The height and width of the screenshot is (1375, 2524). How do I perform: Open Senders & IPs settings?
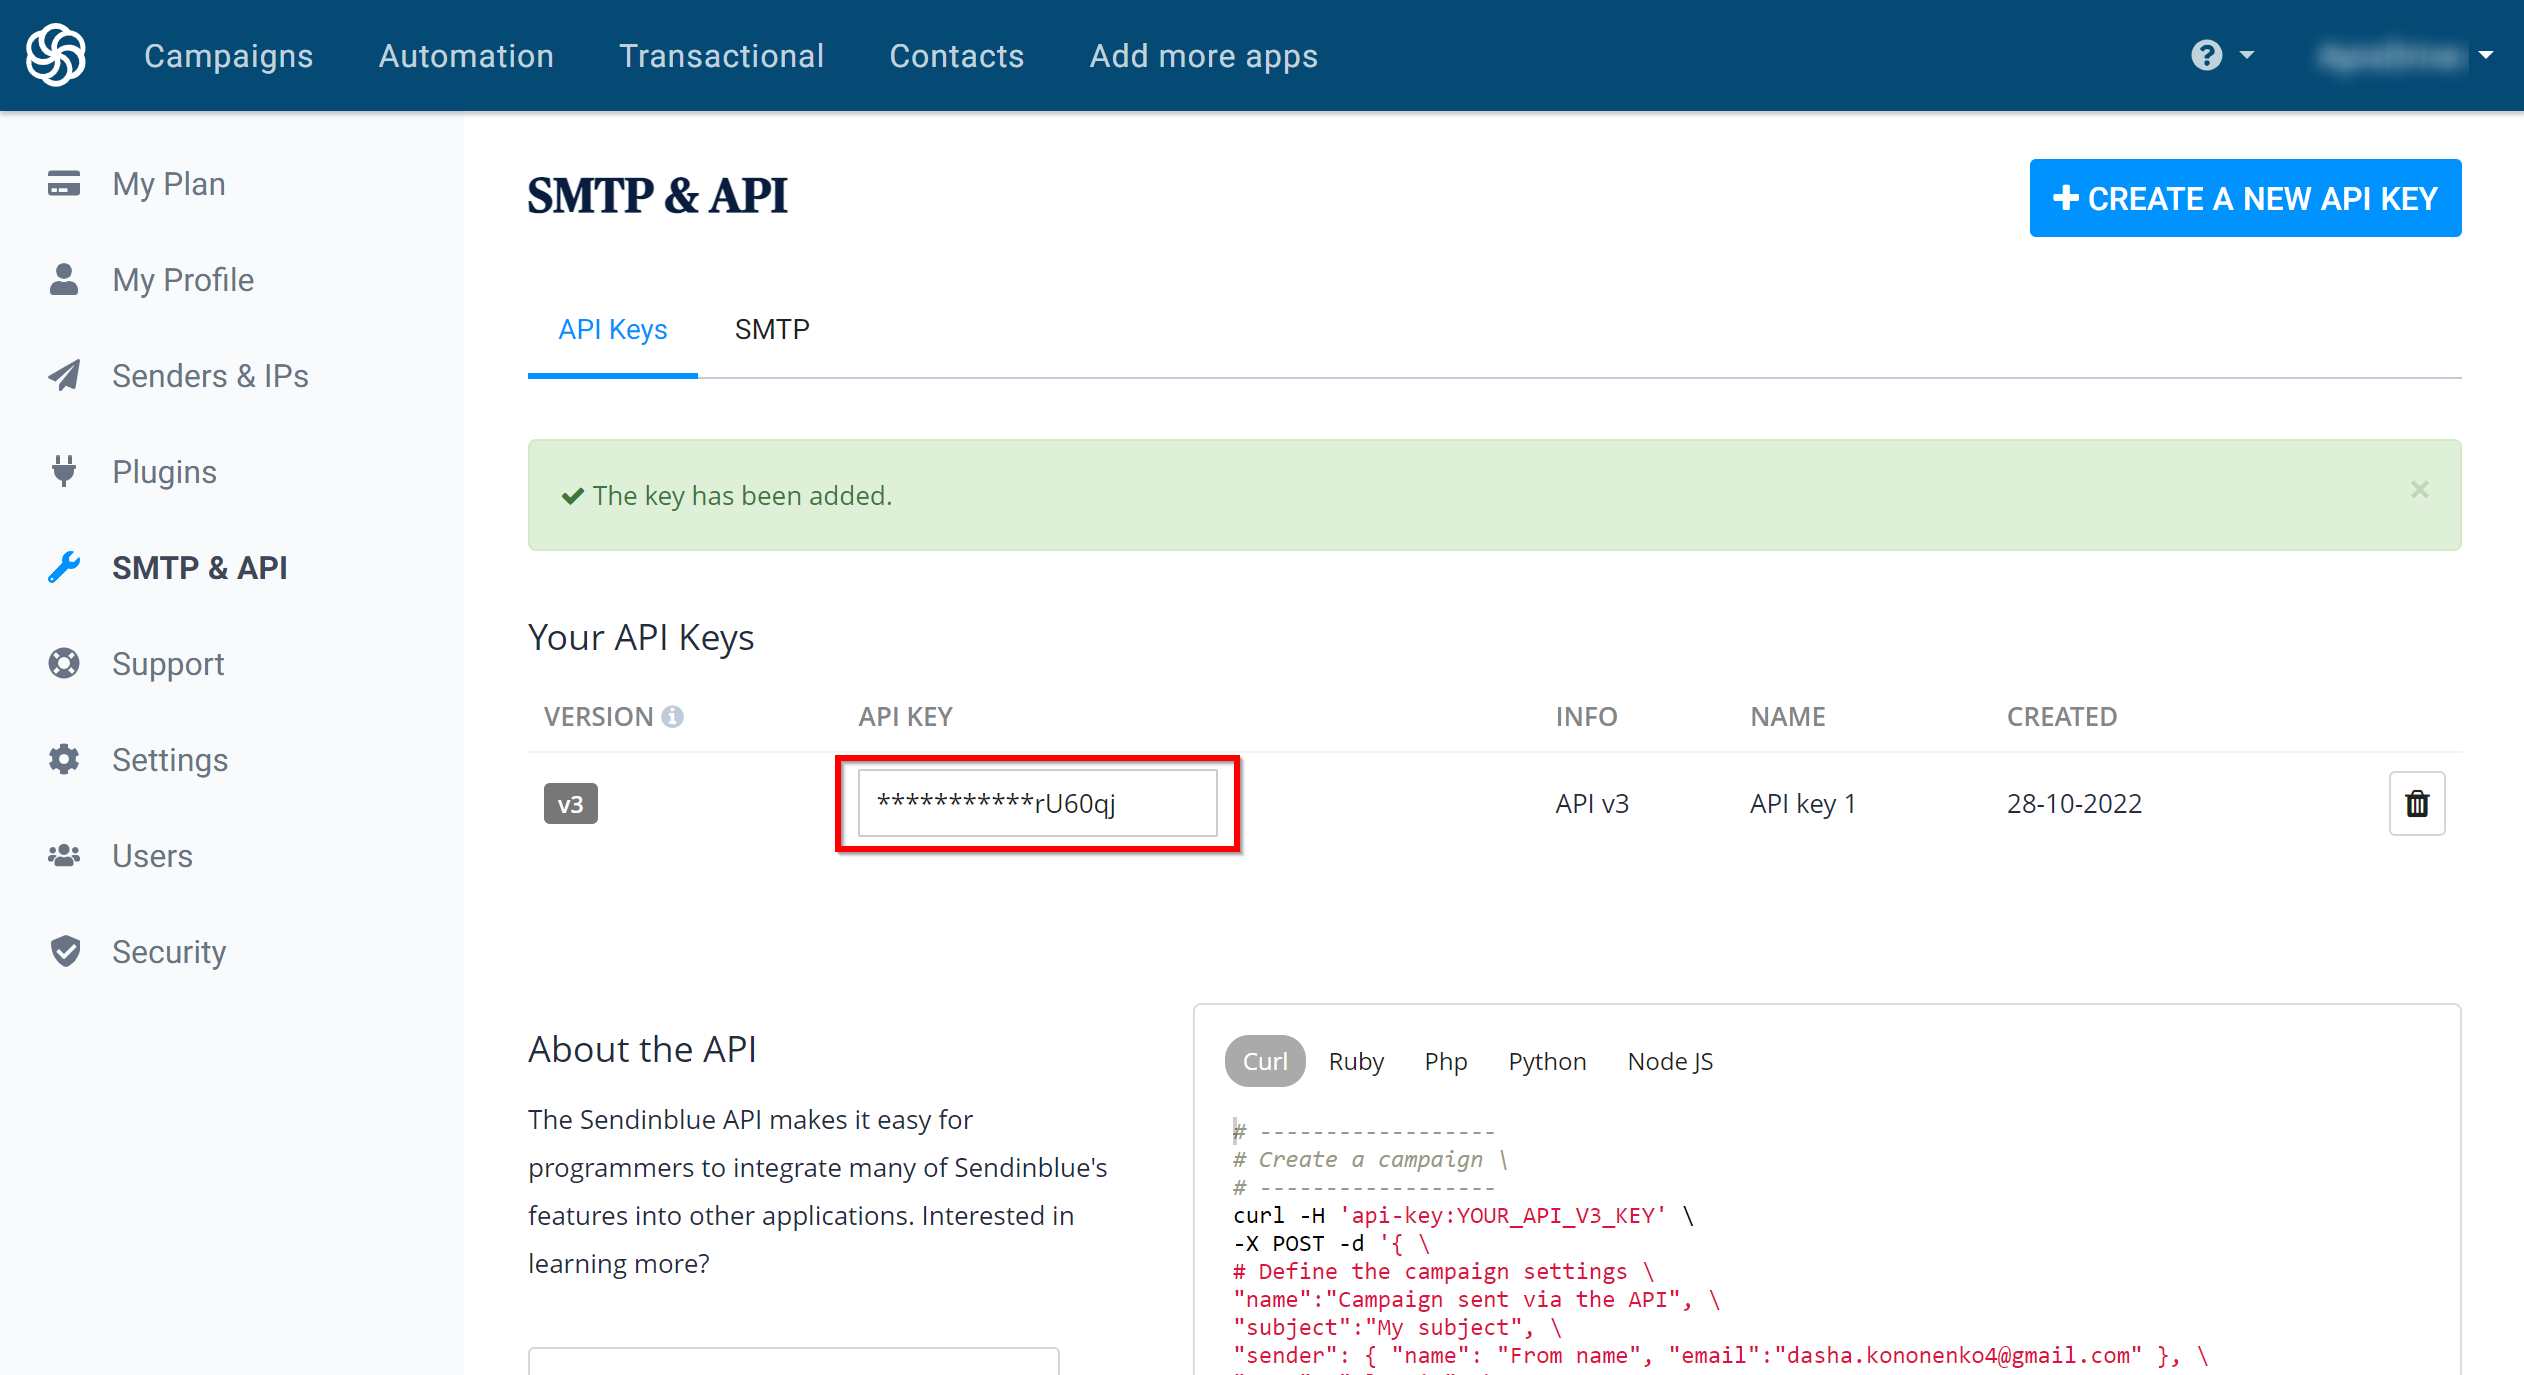(x=210, y=376)
